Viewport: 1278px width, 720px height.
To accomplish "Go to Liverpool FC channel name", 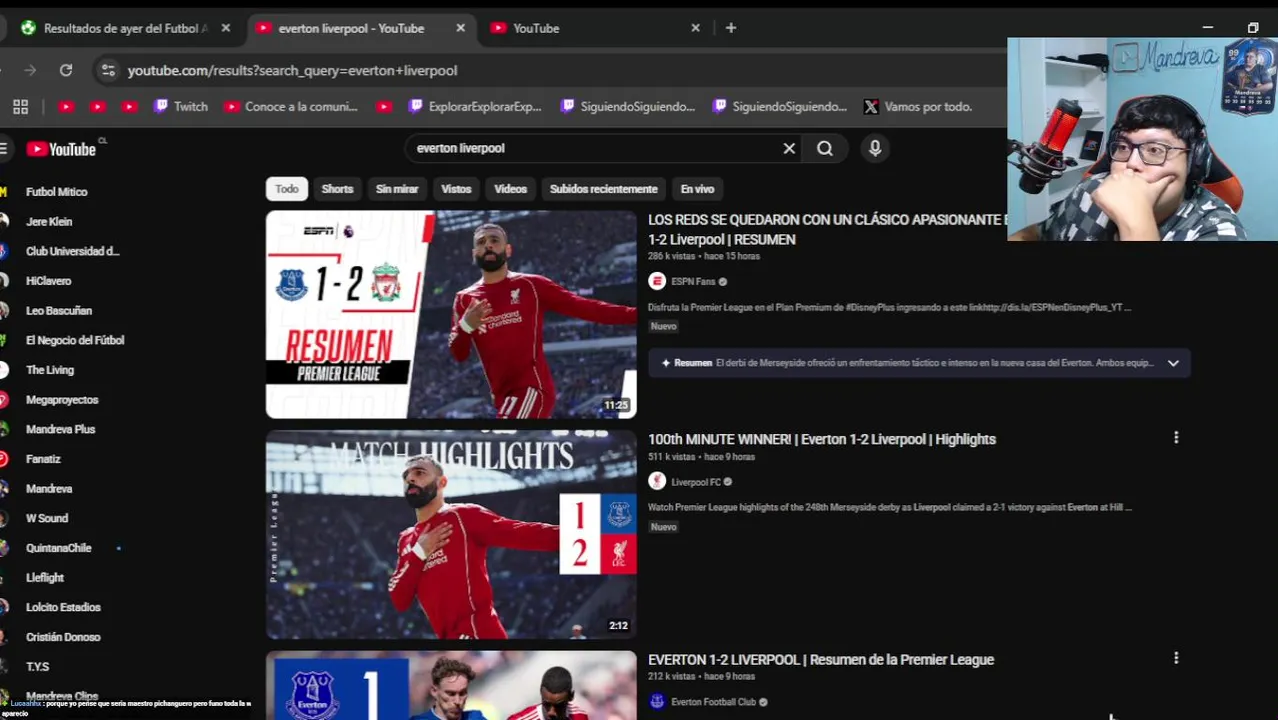I will (x=696, y=482).
